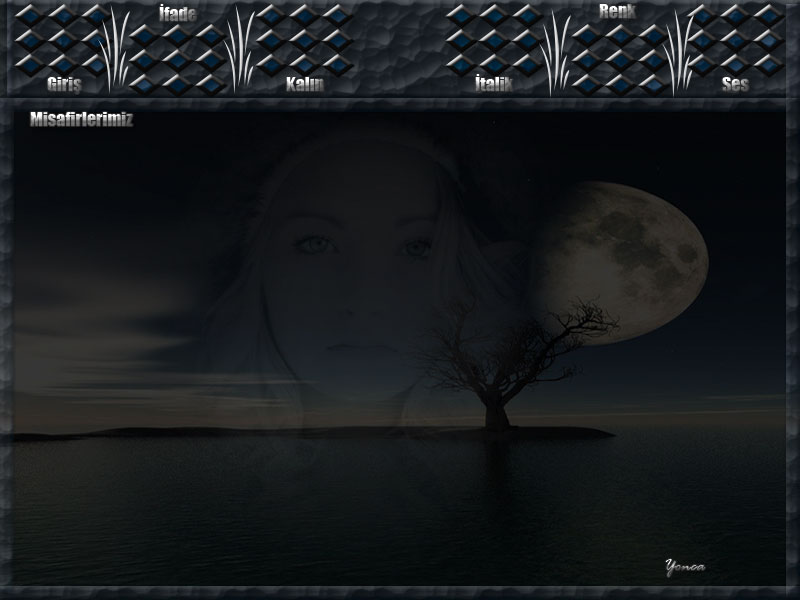Click the Yonca signature text

[x=685, y=566]
